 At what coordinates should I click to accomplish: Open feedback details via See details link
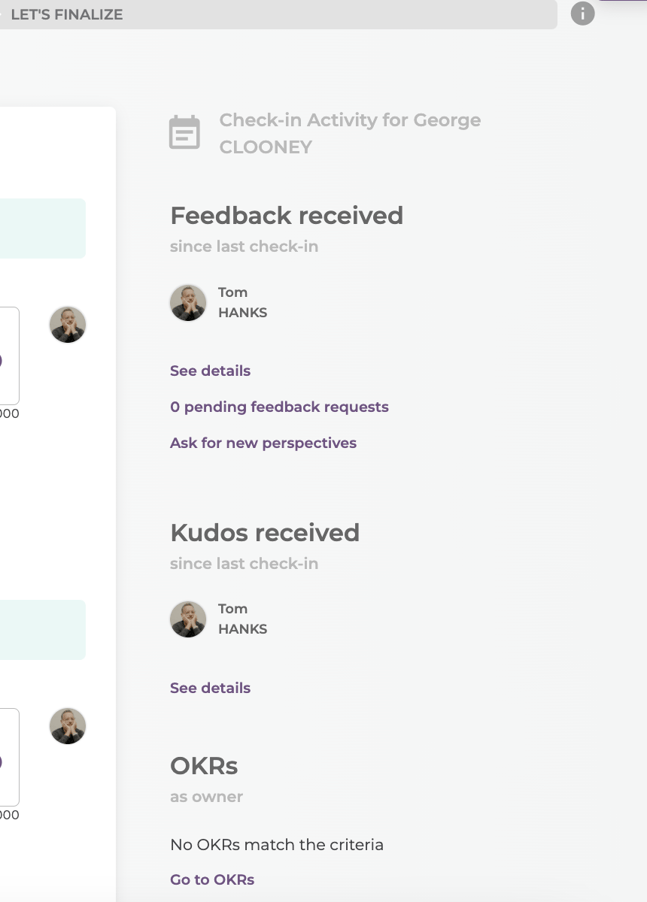210,371
